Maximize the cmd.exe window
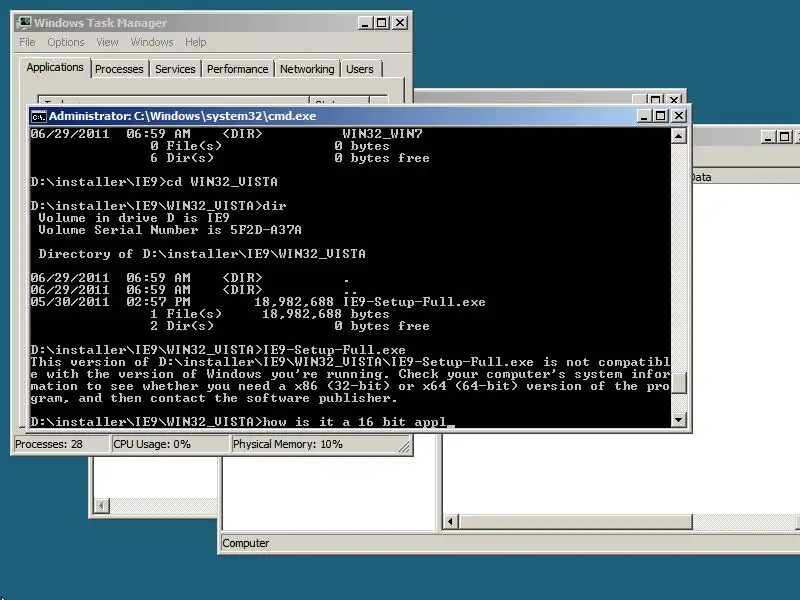 (661, 116)
